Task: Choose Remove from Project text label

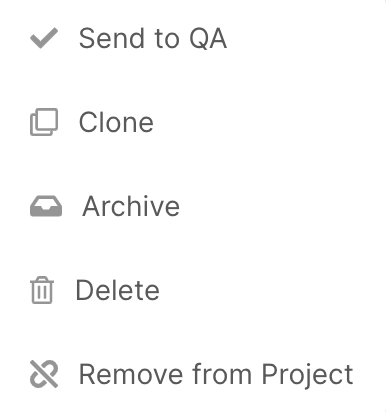Action: pos(216,375)
